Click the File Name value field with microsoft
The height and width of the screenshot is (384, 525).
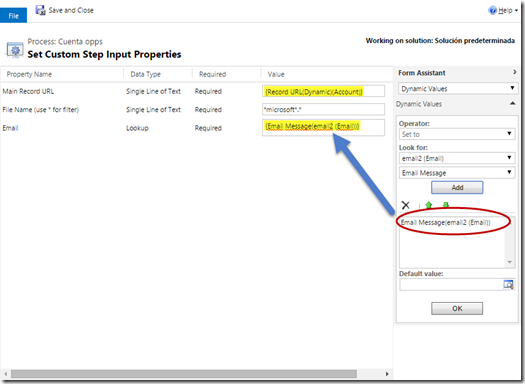tap(323, 109)
